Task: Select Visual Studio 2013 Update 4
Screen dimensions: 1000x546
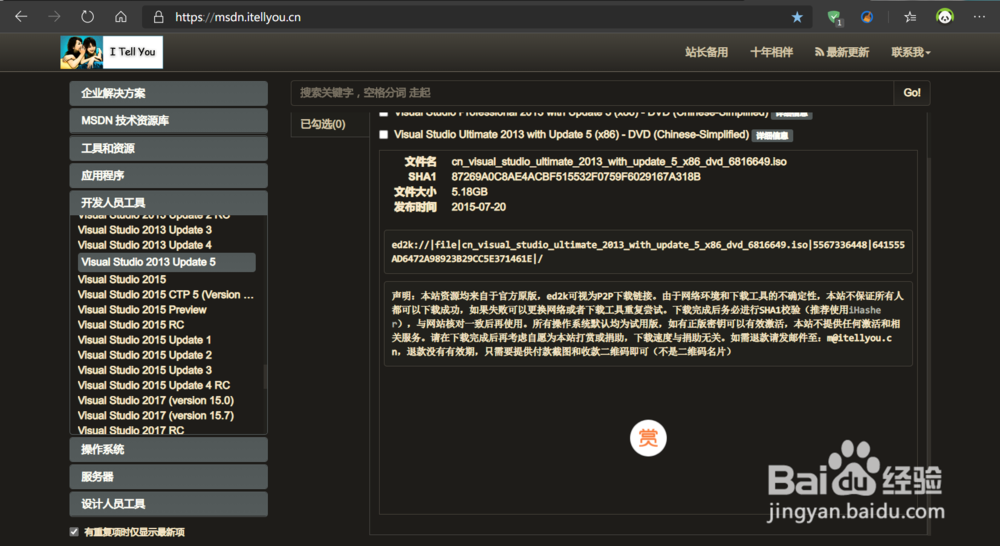Action: point(145,245)
